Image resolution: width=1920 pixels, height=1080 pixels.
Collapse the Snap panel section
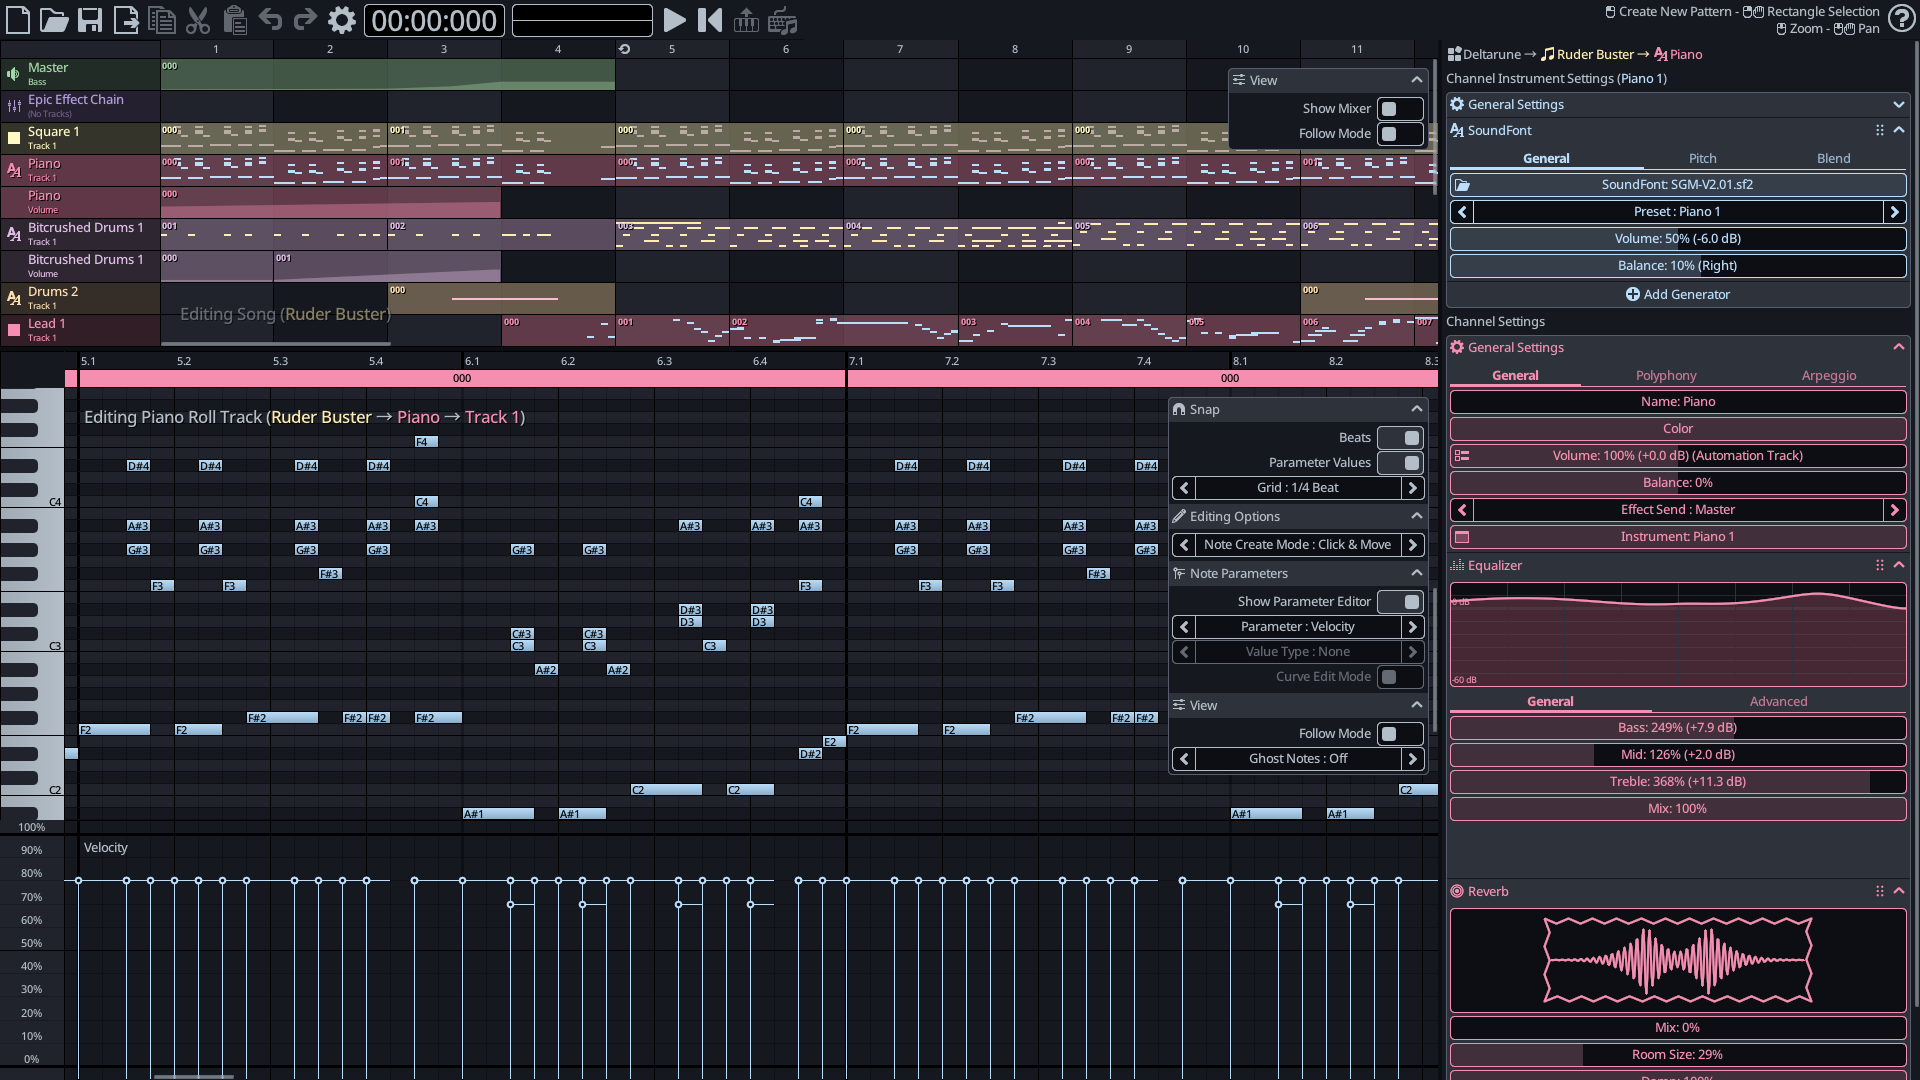pyautogui.click(x=1416, y=409)
